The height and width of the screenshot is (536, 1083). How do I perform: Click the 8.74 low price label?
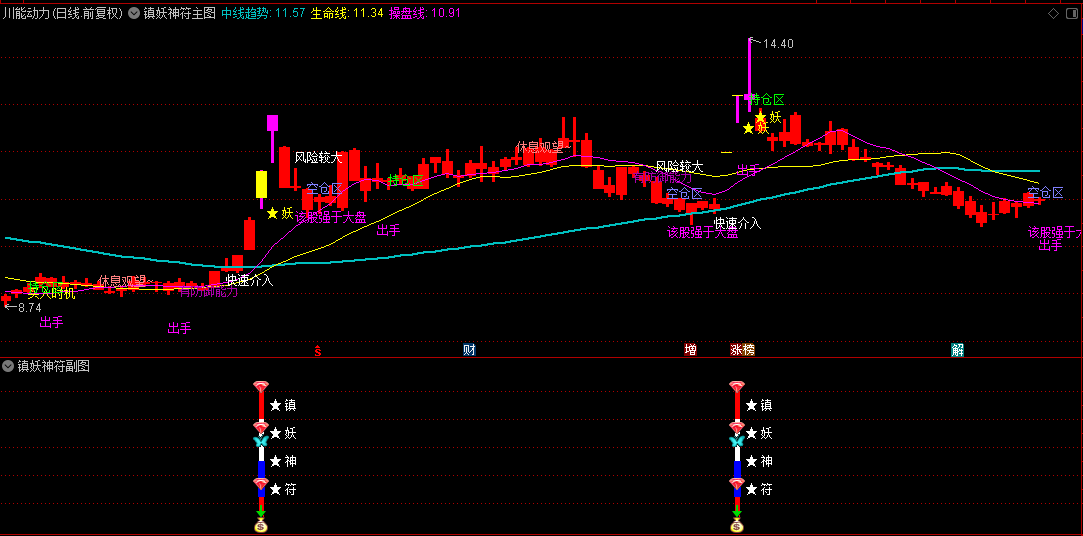tap(29, 308)
